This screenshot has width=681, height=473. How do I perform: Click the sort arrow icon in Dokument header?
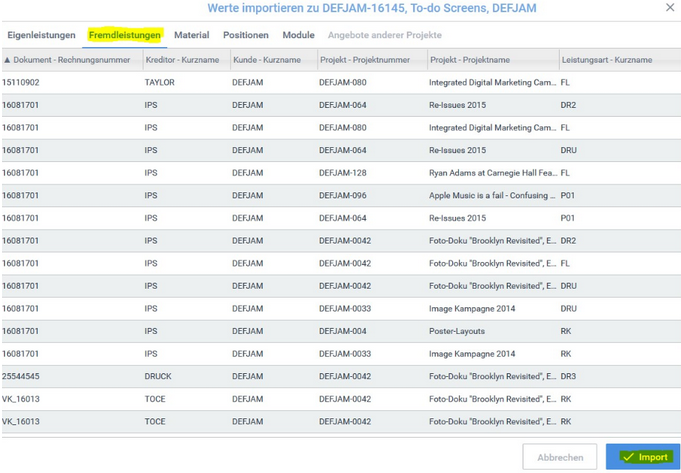click(7, 60)
